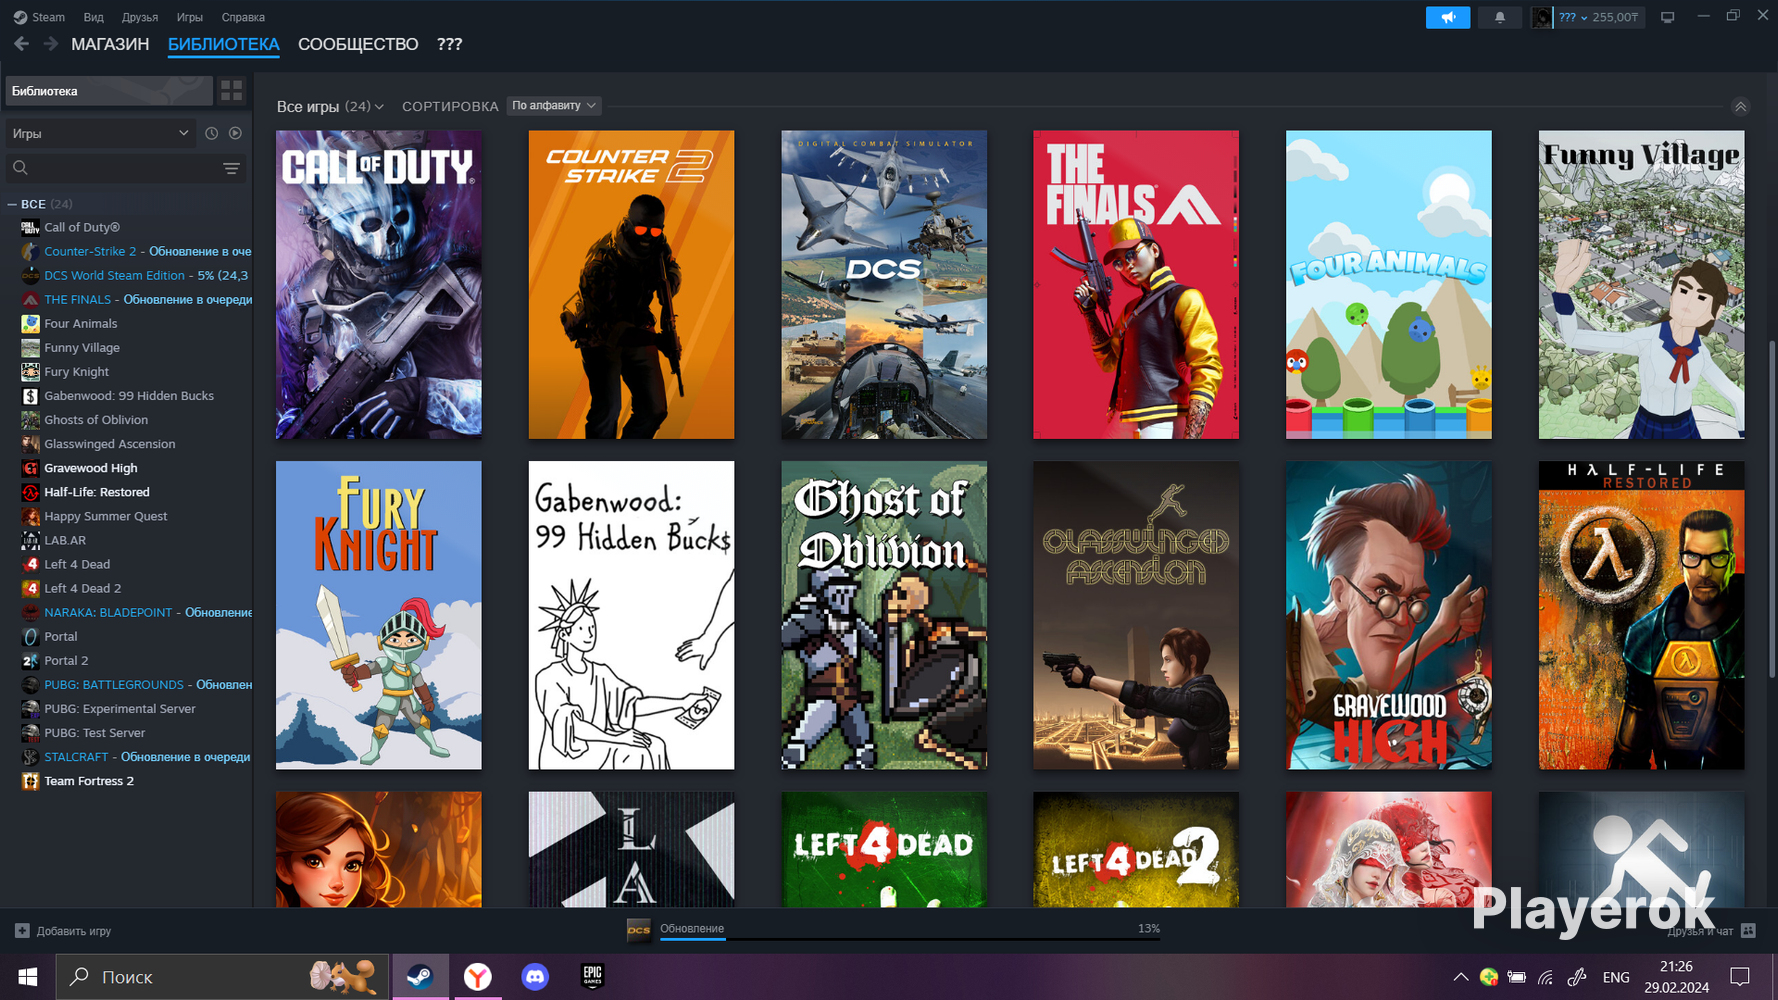Viewport: 1778px width, 1000px height.
Task: Click the forward navigation arrow
Action: click(x=50, y=44)
